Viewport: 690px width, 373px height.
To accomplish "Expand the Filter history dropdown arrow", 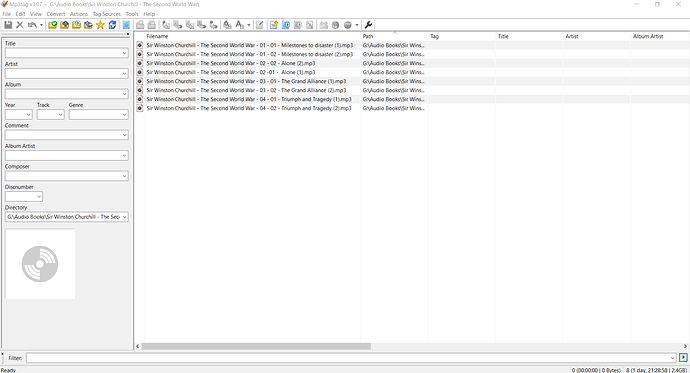I will (672, 358).
